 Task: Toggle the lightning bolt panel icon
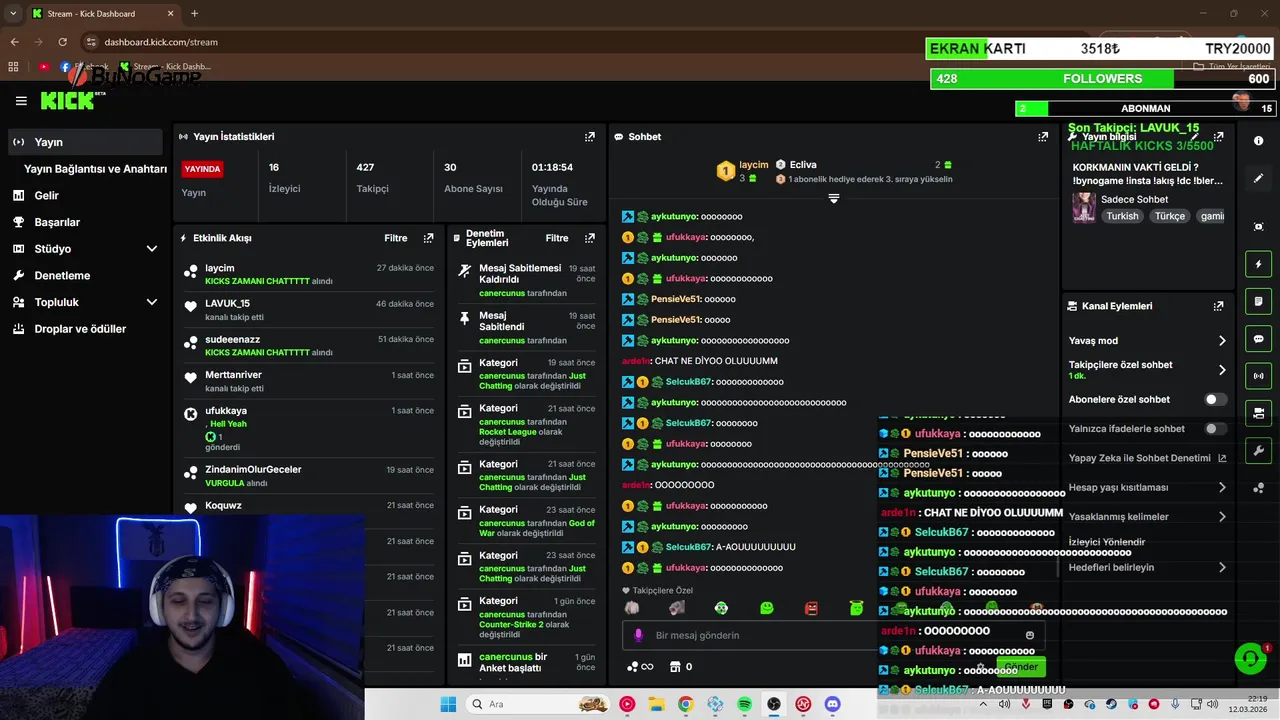point(1258,264)
